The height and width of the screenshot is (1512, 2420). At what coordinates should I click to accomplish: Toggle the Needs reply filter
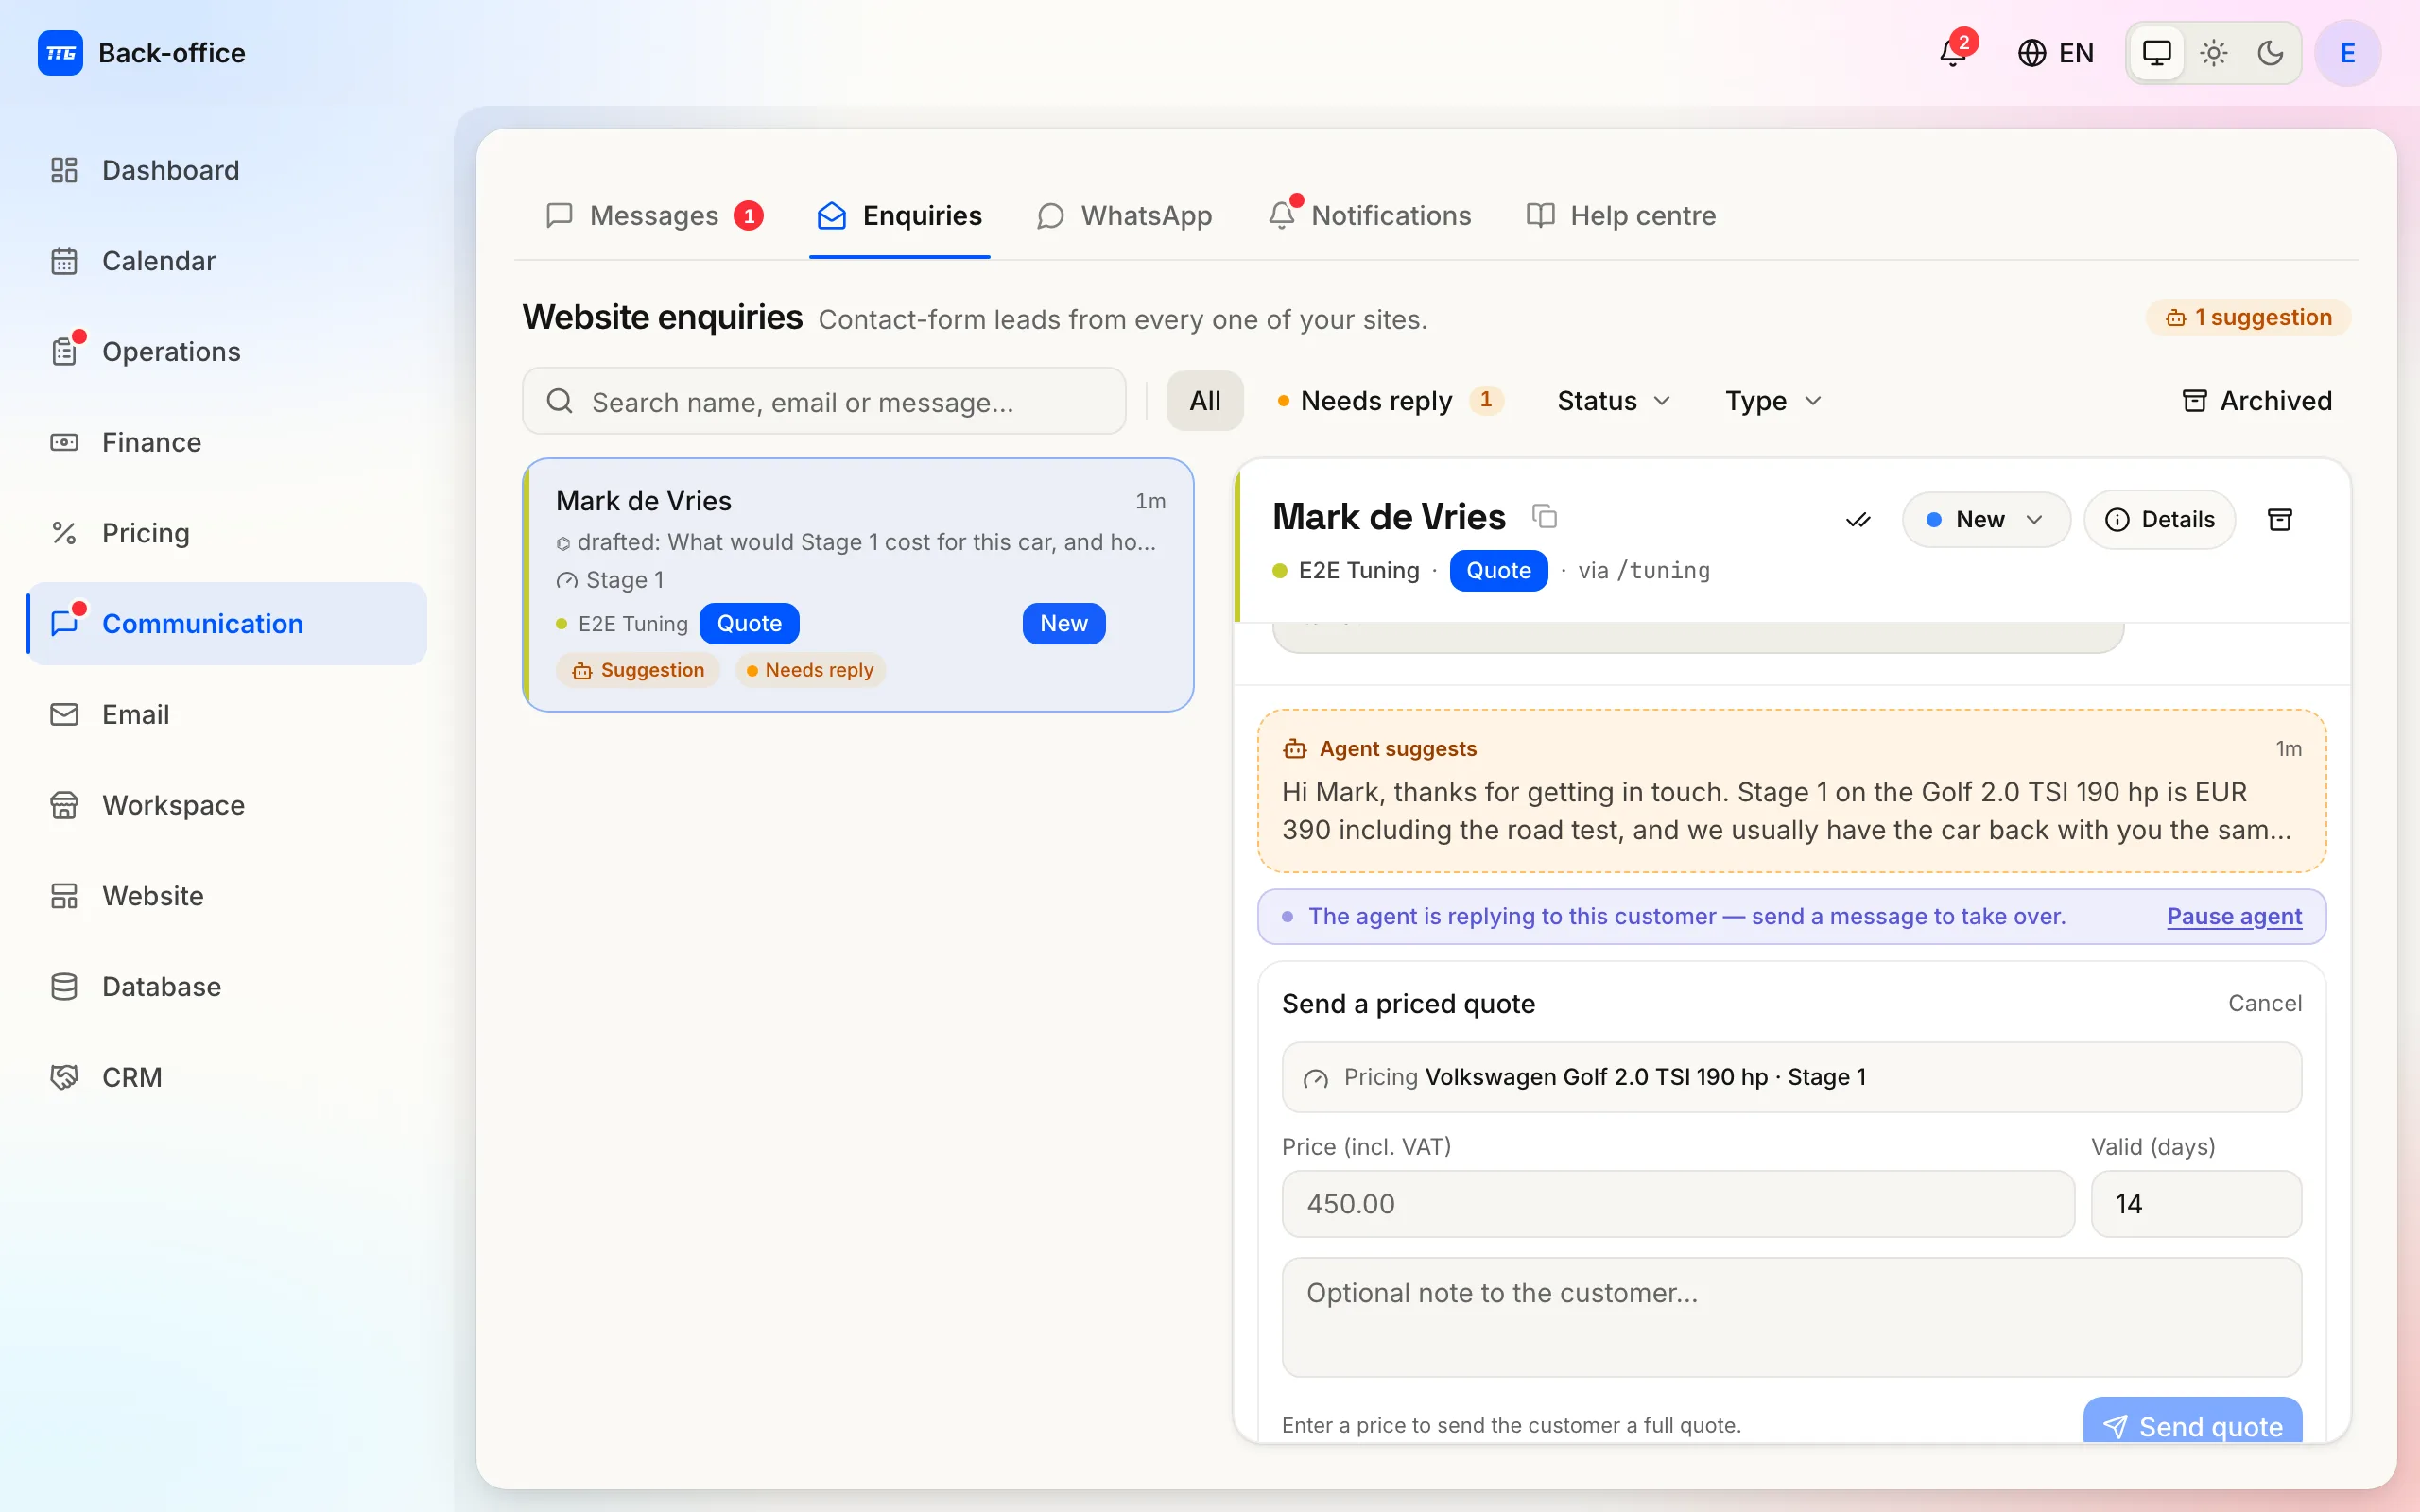point(1390,401)
